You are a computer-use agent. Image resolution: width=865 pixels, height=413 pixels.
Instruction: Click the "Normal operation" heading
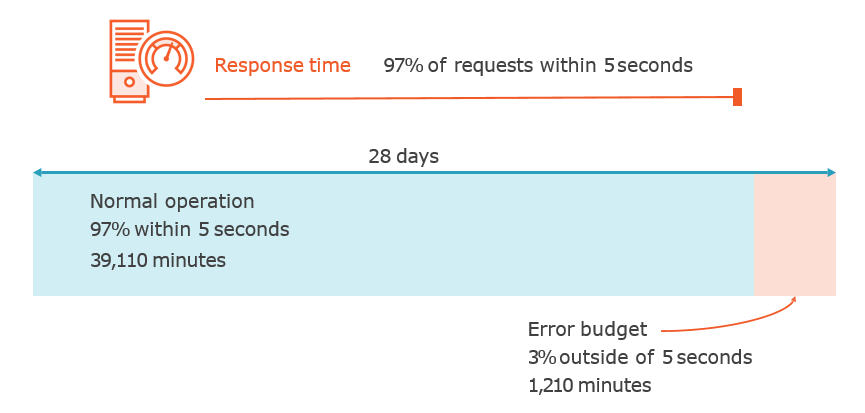pyautogui.click(x=172, y=201)
